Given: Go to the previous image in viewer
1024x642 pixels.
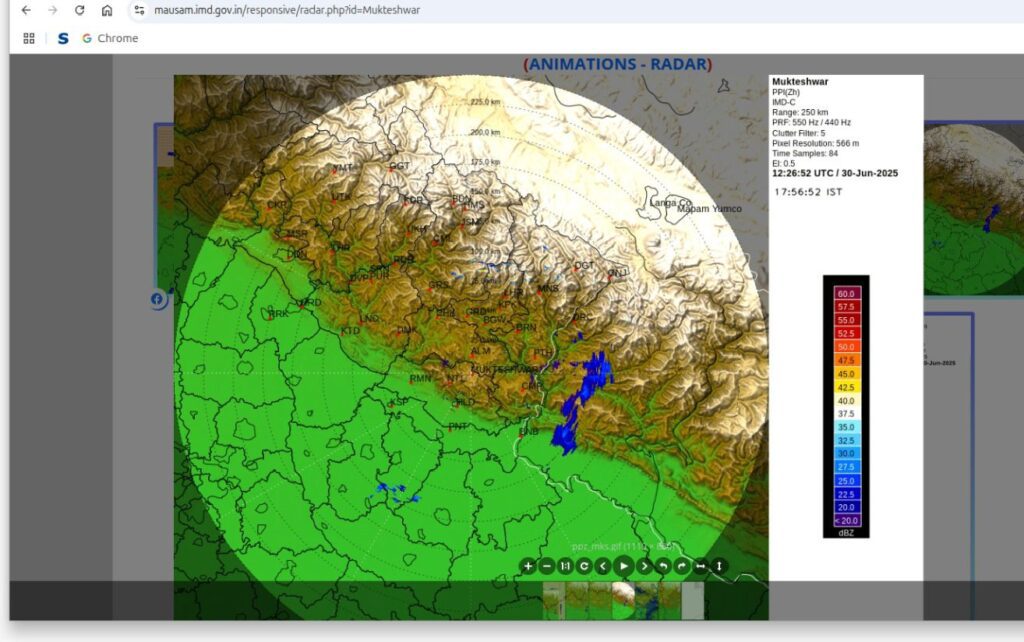Looking at the screenshot, I should coord(603,566).
